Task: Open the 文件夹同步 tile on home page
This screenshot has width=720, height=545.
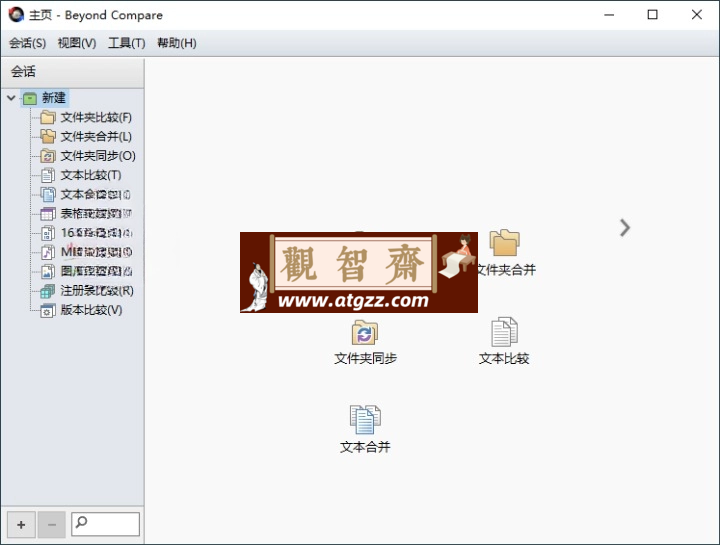Action: click(365, 342)
